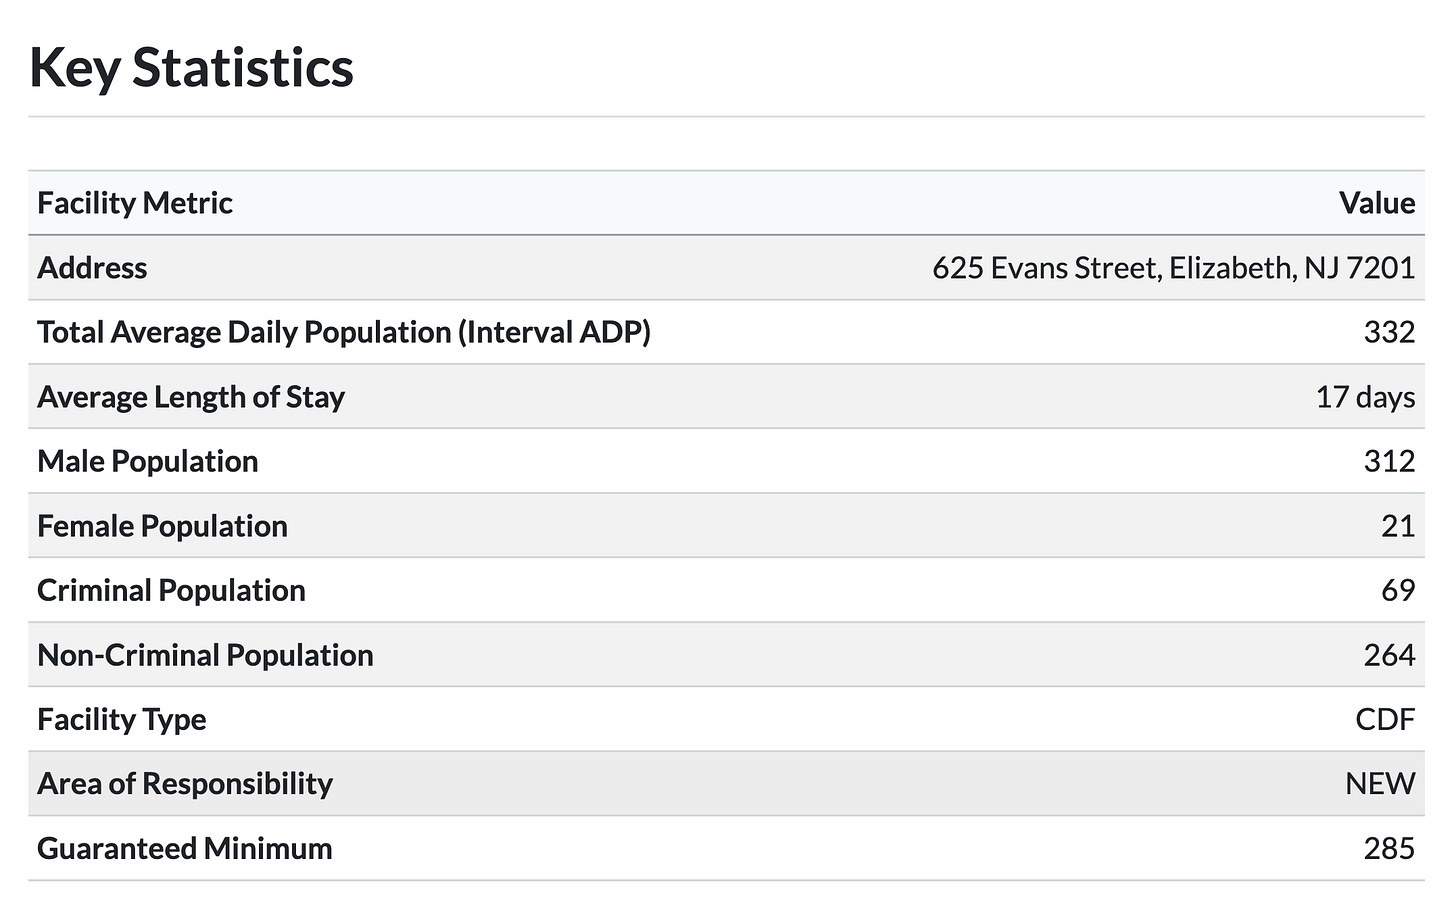Click the 312 male population value
The width and height of the screenshot is (1456, 911).
tap(1388, 461)
